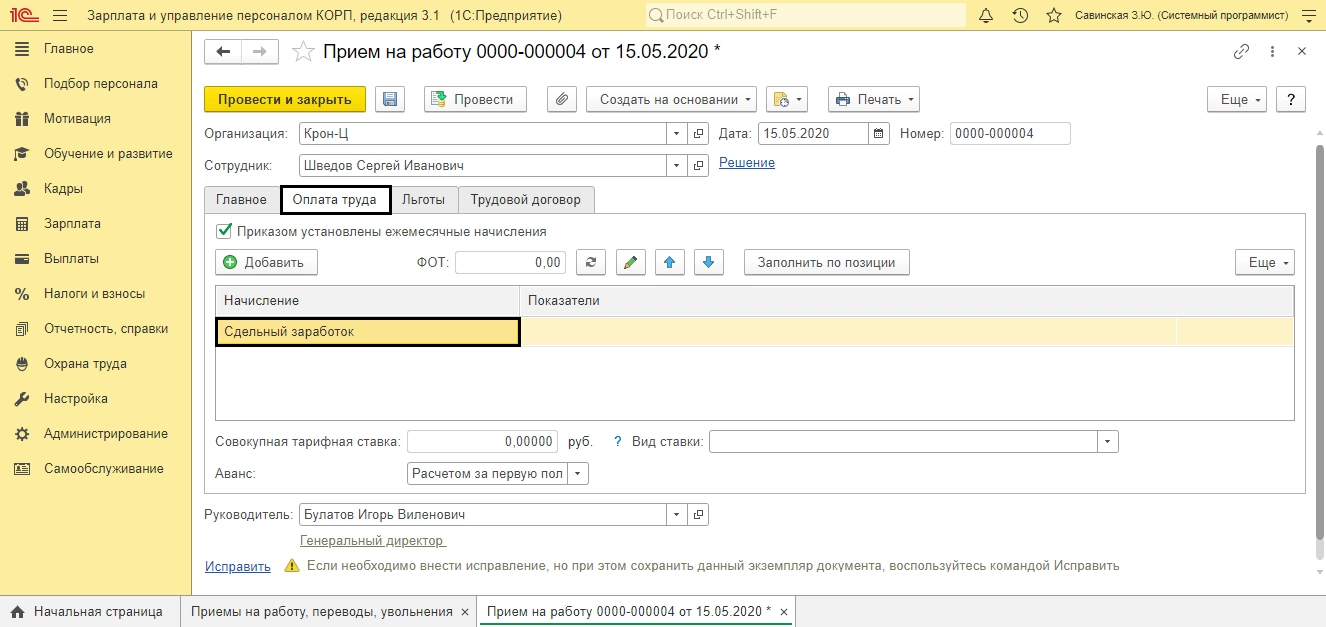The width and height of the screenshot is (1326, 627).
Task: Click Провести и закрыть button
Action: [285, 99]
